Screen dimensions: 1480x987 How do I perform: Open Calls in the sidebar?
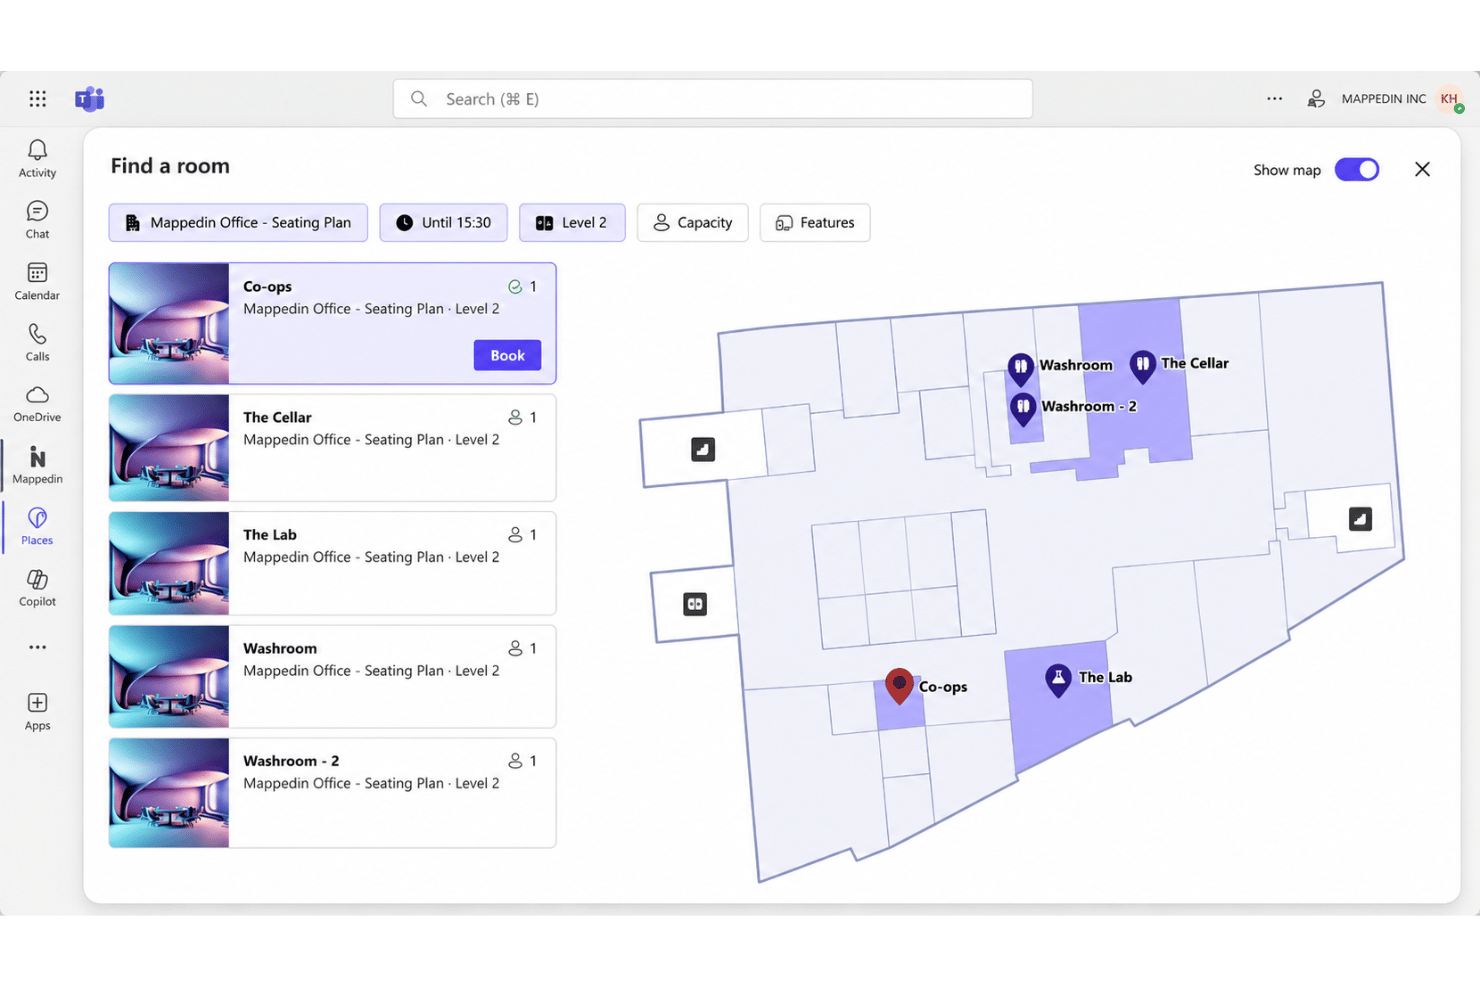point(37,342)
